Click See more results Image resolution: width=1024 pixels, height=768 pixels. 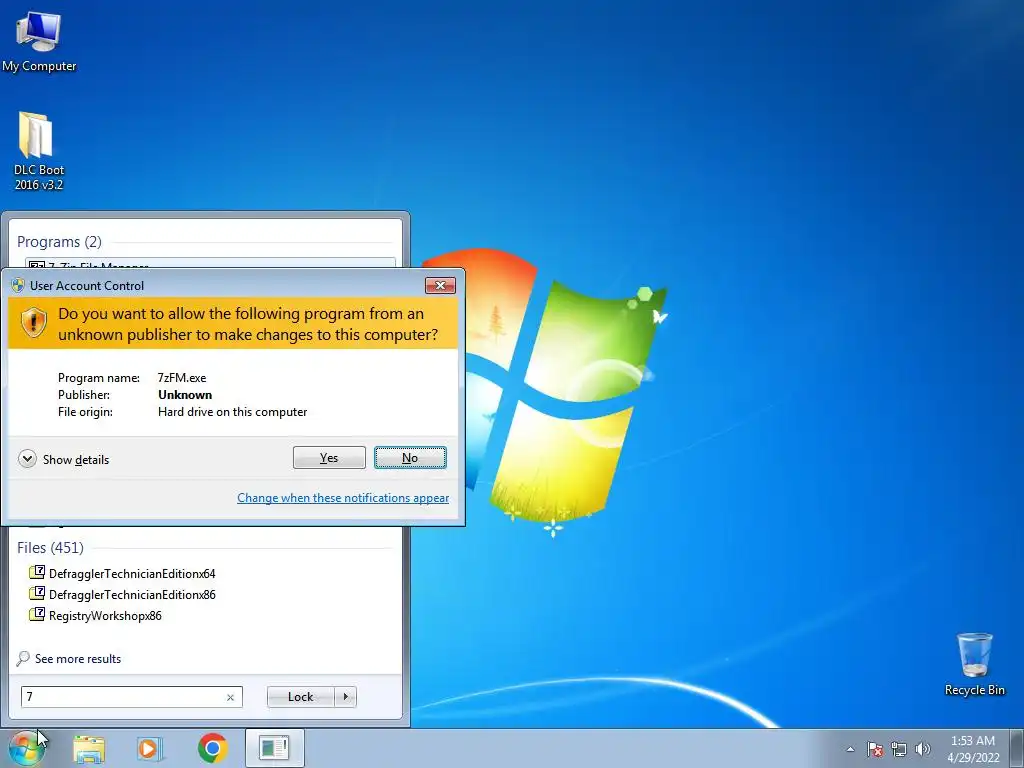click(x=69, y=658)
